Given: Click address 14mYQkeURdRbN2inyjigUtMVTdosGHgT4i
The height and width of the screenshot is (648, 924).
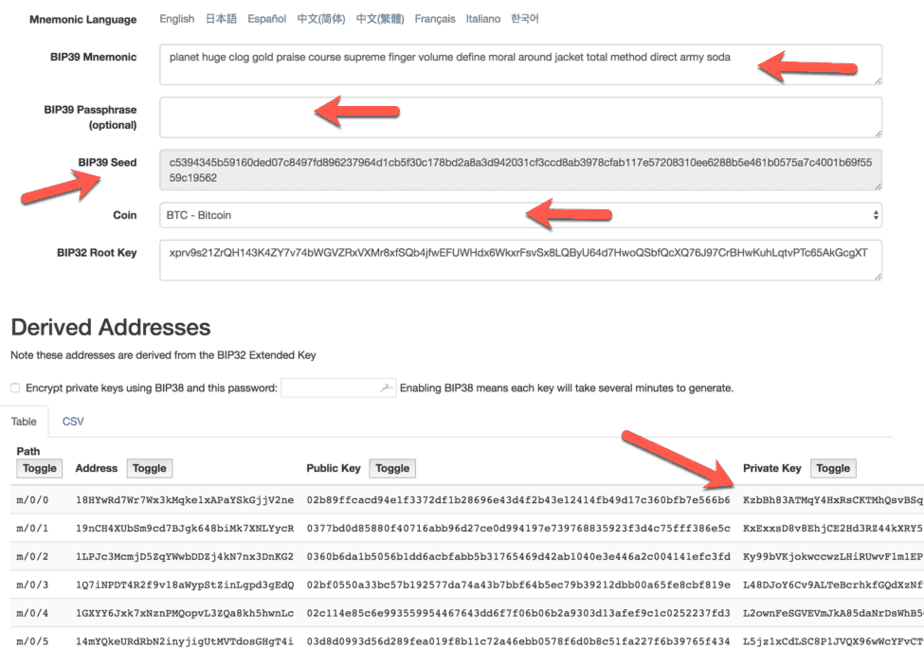Looking at the screenshot, I should 184,641.
